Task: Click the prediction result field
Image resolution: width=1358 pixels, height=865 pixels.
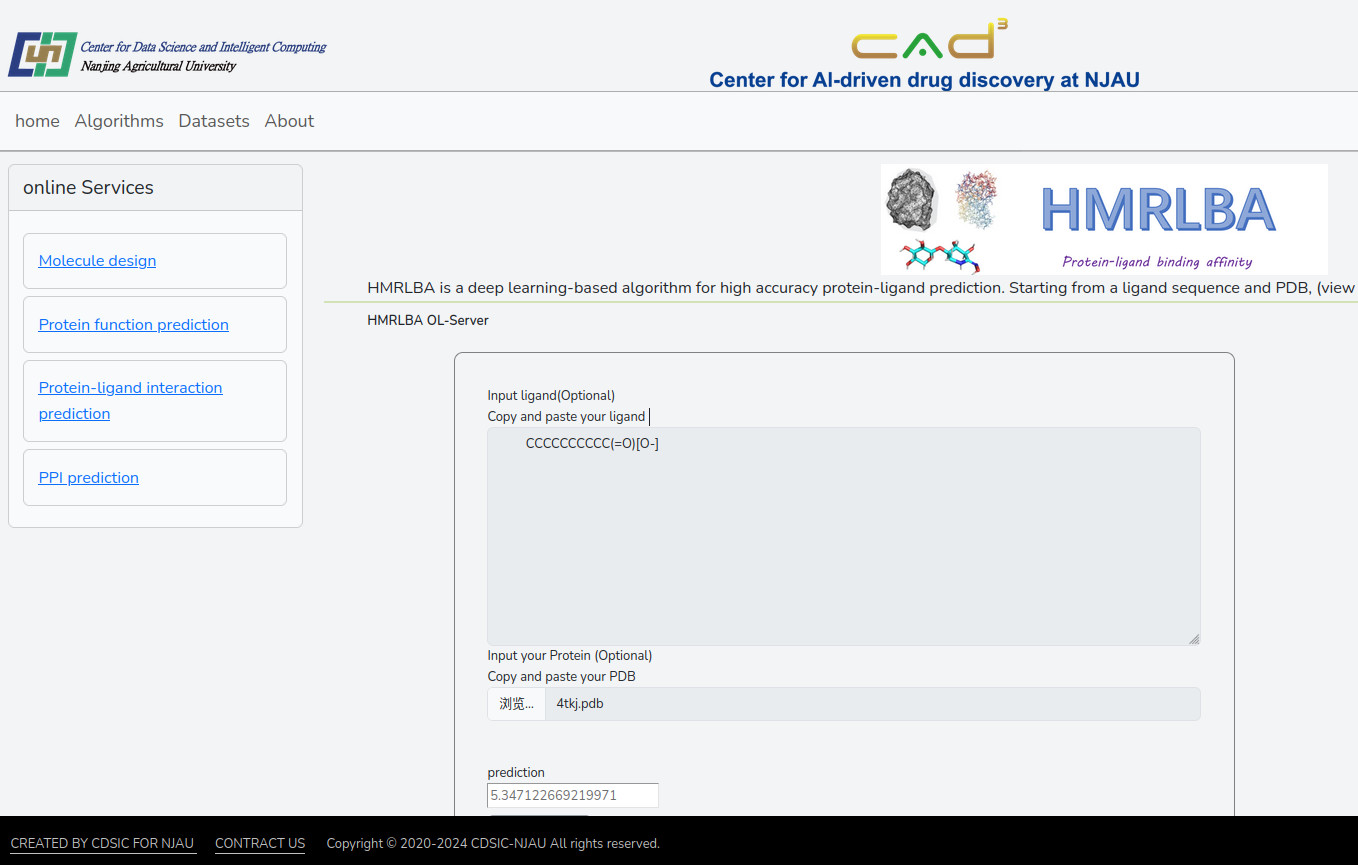Action: tap(573, 795)
